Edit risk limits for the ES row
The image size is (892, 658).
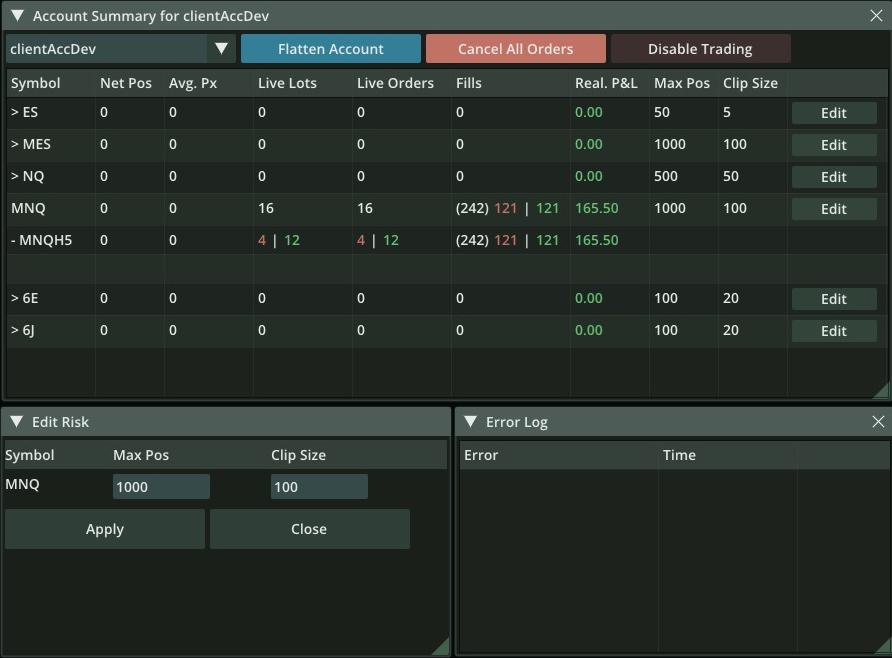pyautogui.click(x=833, y=112)
